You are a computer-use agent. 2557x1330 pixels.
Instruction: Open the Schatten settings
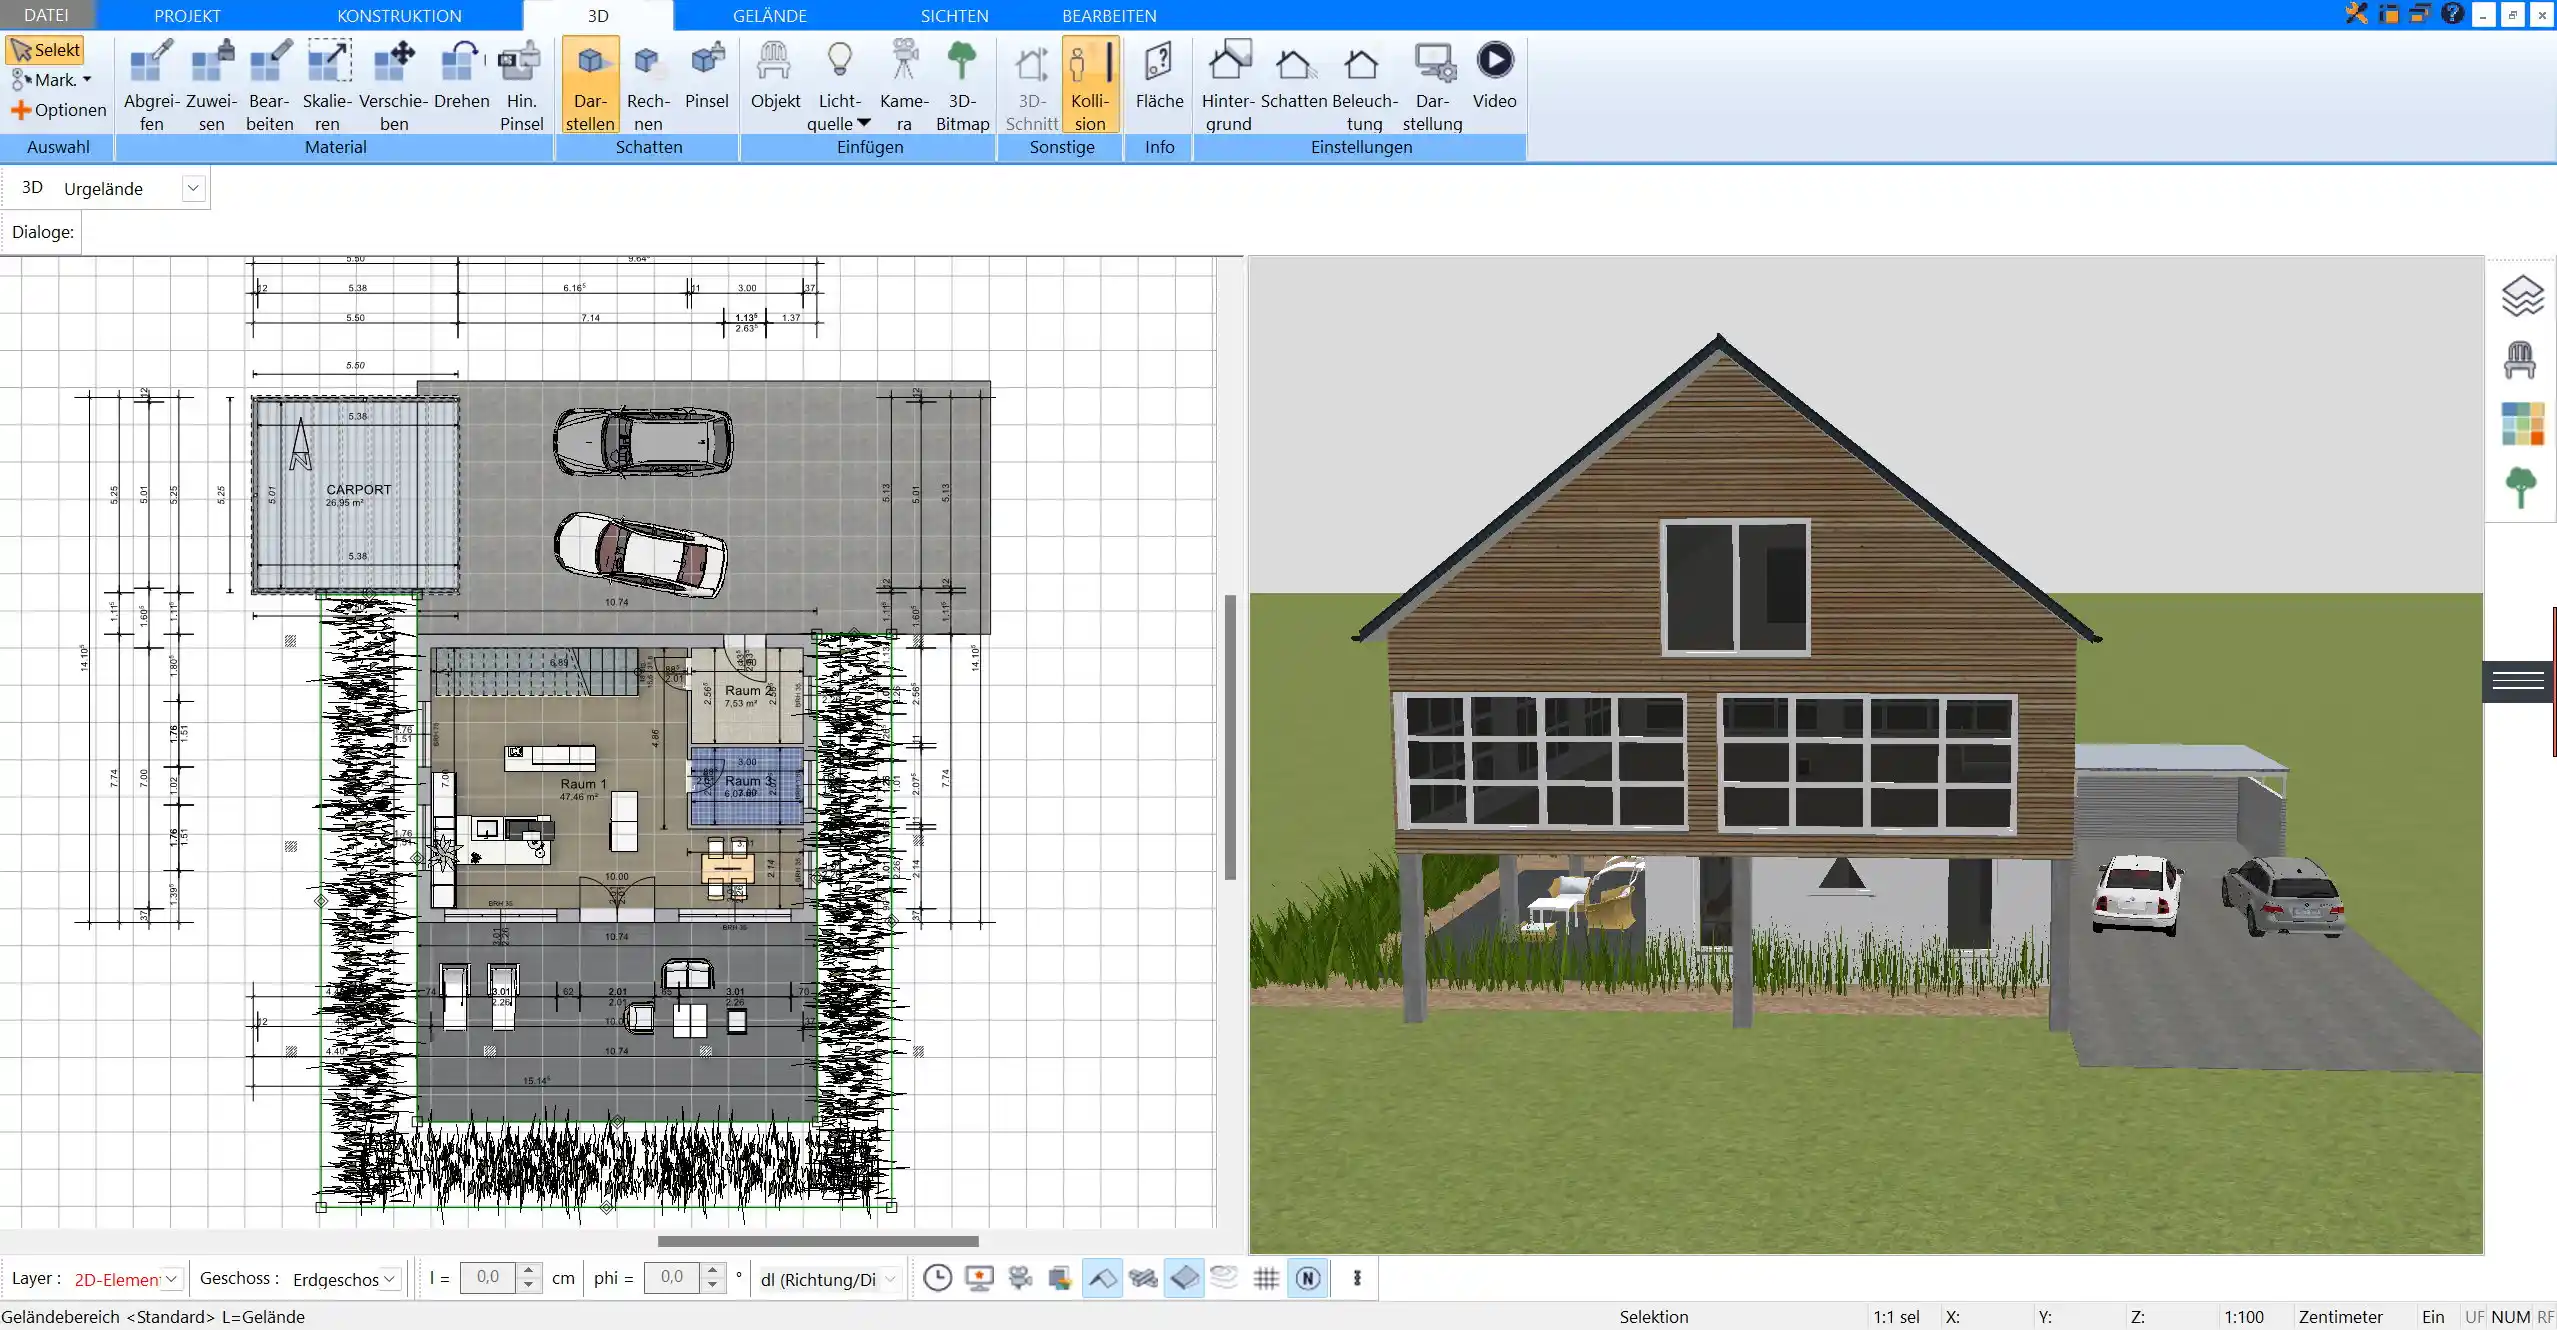1294,75
